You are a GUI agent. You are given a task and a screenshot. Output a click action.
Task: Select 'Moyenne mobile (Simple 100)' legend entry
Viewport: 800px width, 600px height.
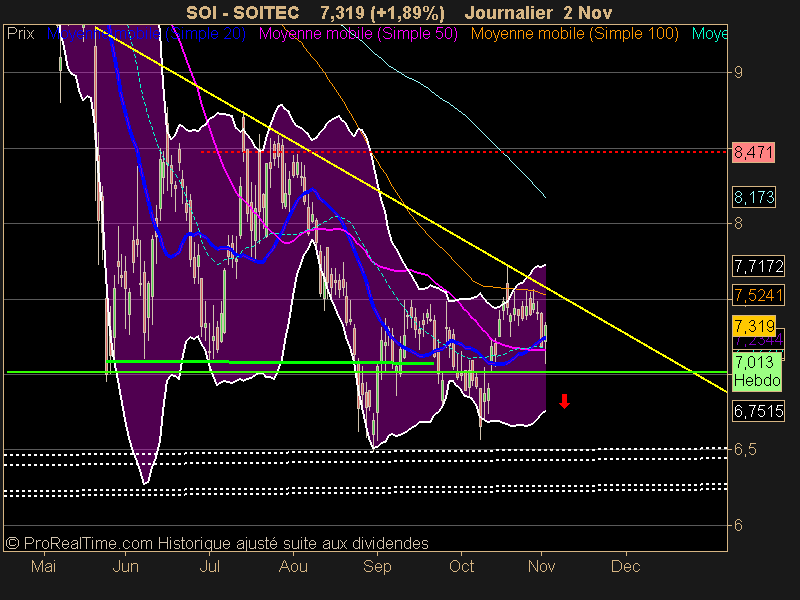click(x=574, y=34)
